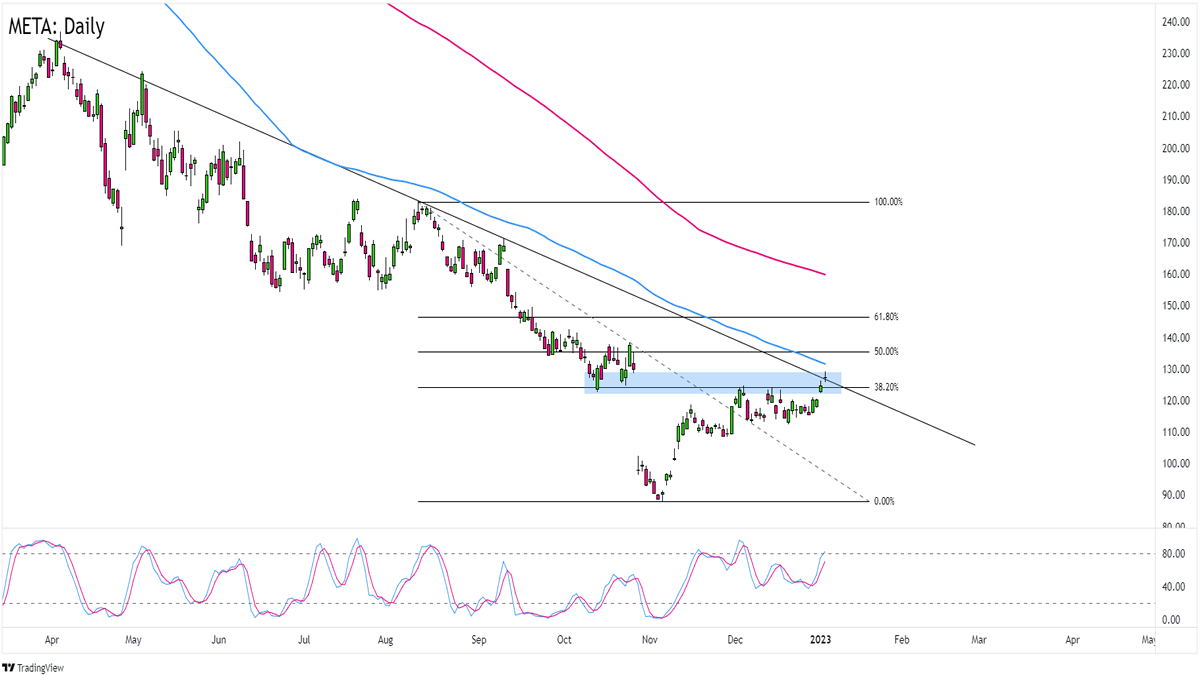
Task: Click the blue shaded resistance zone rectangle
Action: click(712, 382)
